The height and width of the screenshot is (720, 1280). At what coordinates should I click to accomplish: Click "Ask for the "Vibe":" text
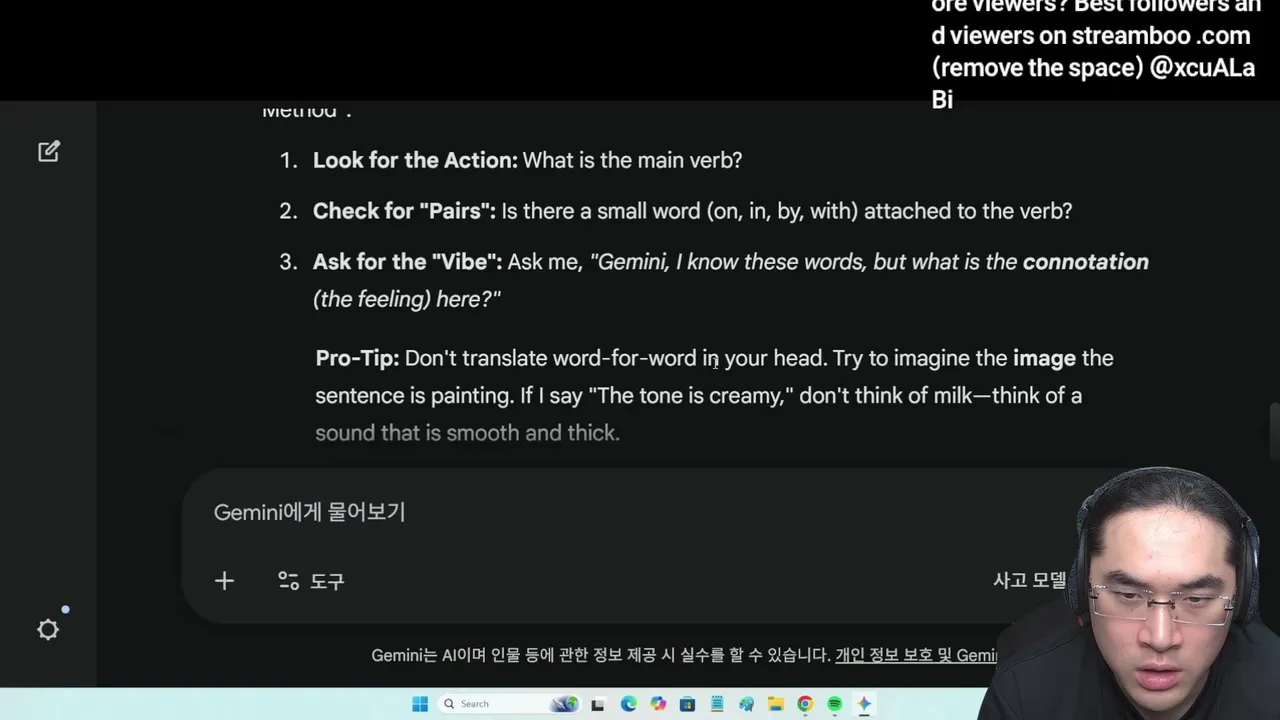(x=407, y=262)
